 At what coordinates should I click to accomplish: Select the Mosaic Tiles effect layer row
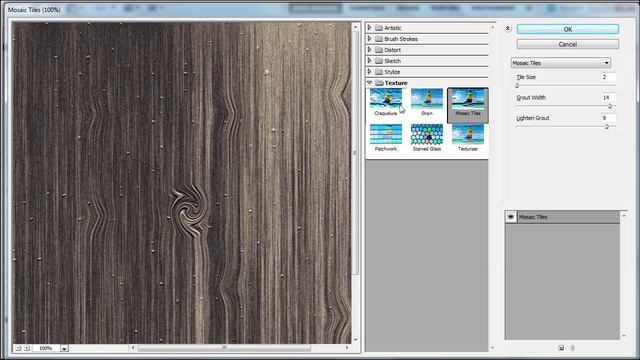(562, 217)
